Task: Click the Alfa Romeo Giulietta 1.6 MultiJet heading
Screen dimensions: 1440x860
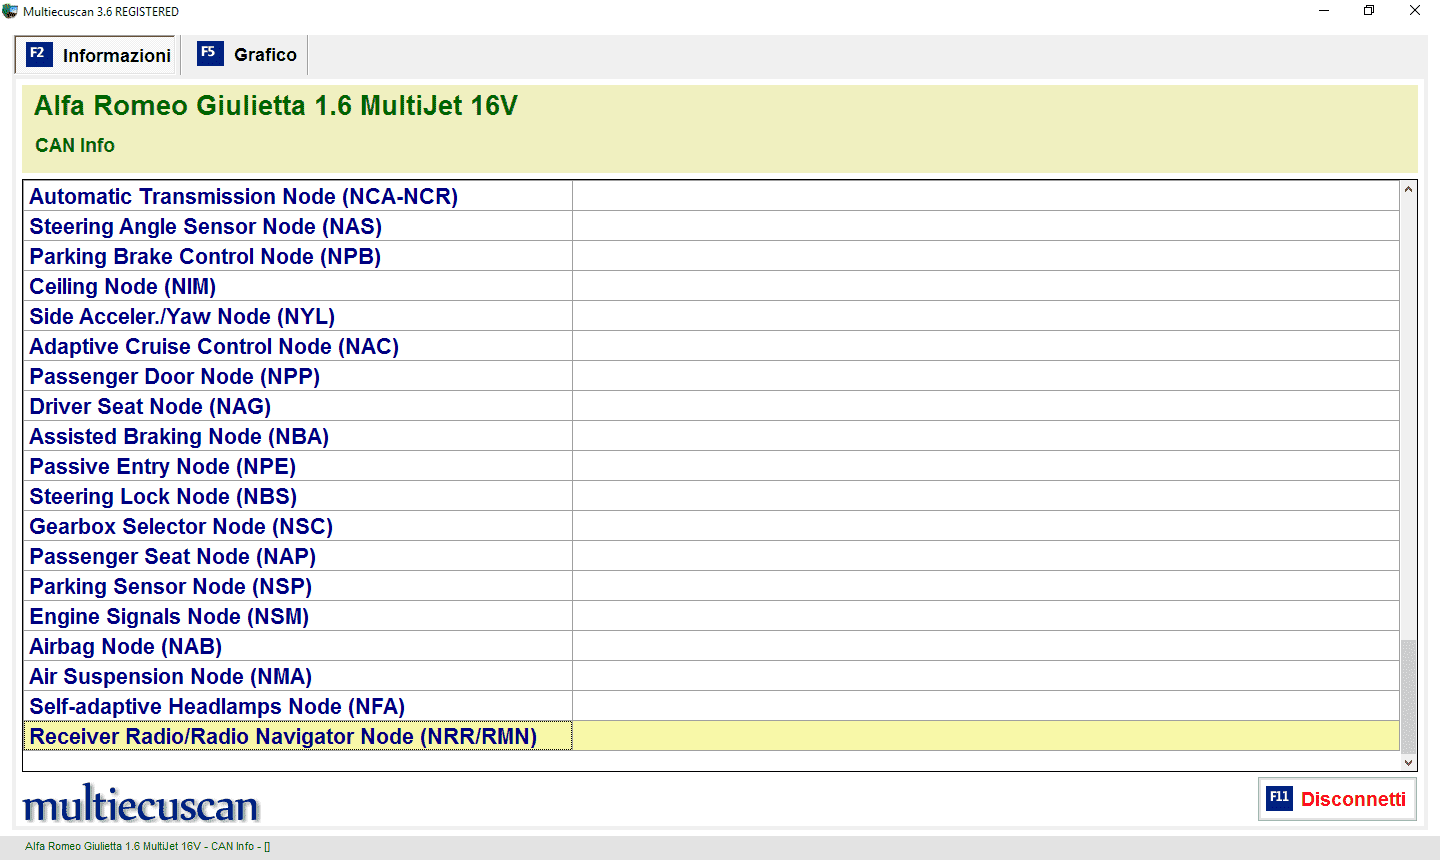Action: tap(276, 106)
